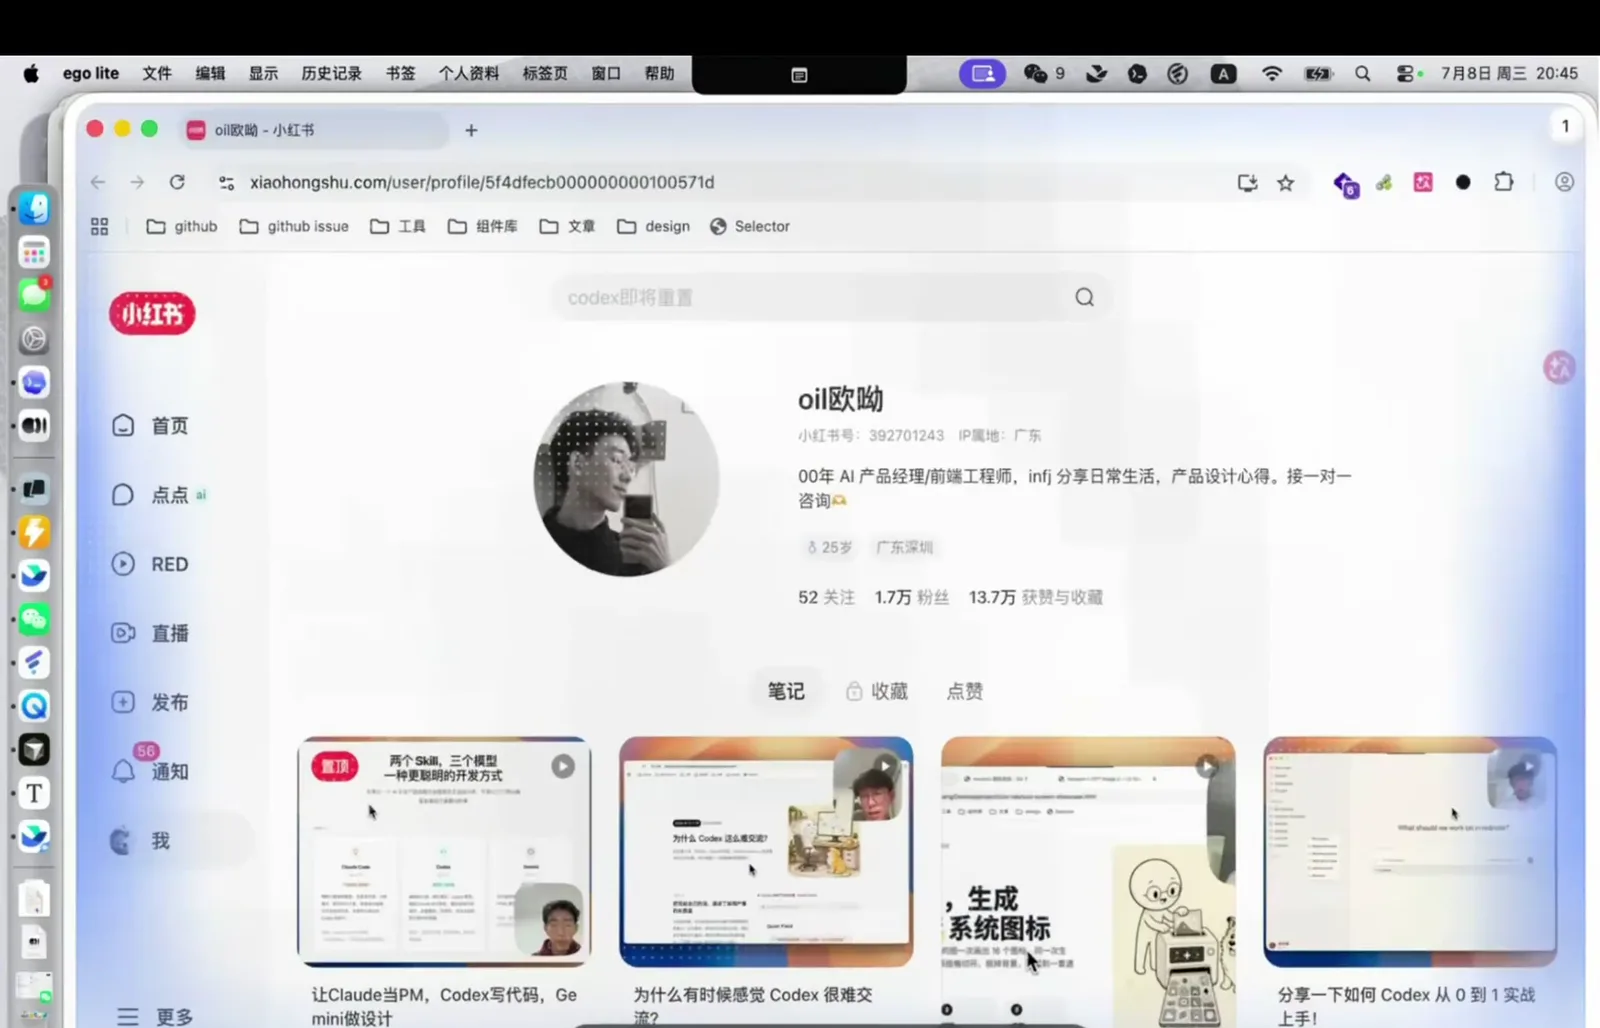The image size is (1600, 1028).
Task: Click 13.7万 获赞与收藏 stat
Action: click(1035, 597)
